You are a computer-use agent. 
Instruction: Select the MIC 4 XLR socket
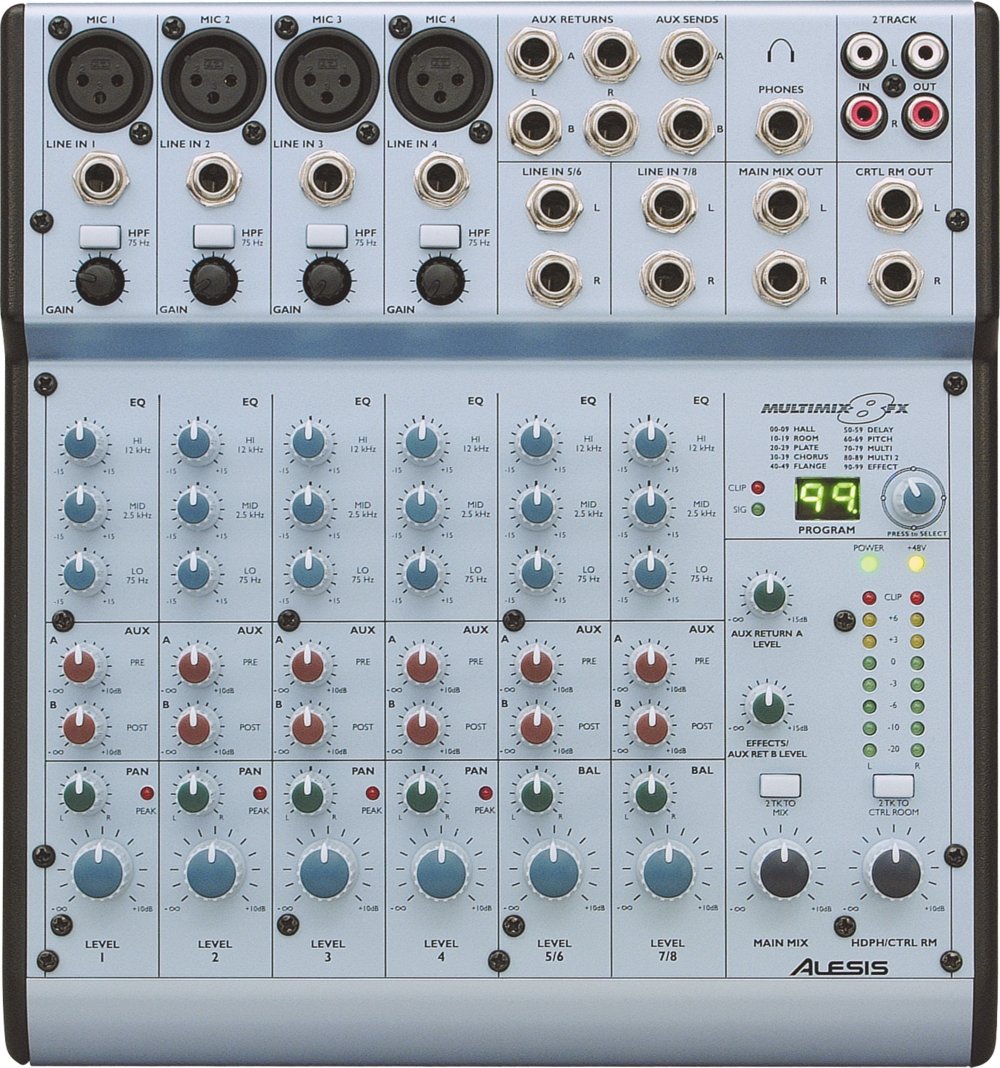[x=440, y=79]
